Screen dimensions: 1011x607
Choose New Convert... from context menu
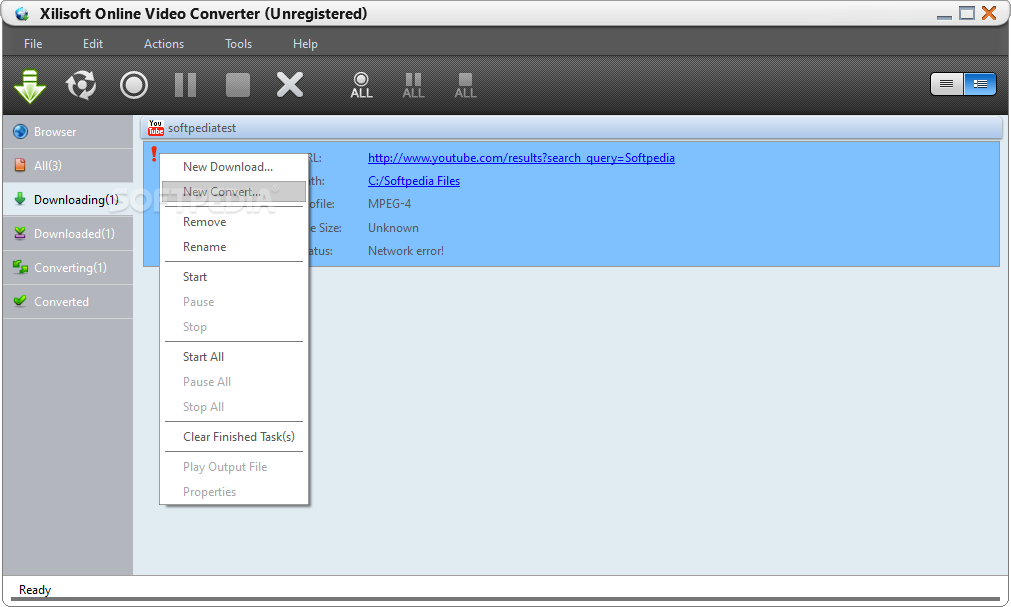(x=234, y=192)
